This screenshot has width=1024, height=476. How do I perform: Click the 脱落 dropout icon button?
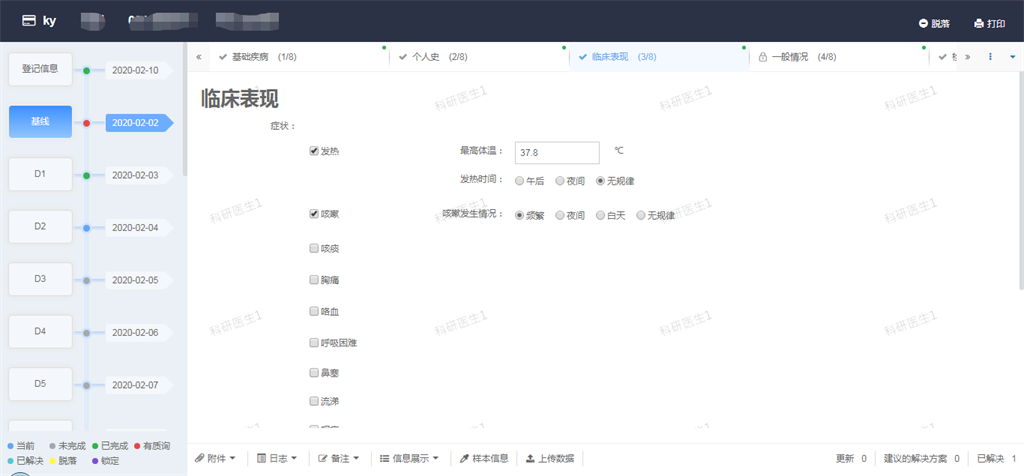[x=934, y=23]
